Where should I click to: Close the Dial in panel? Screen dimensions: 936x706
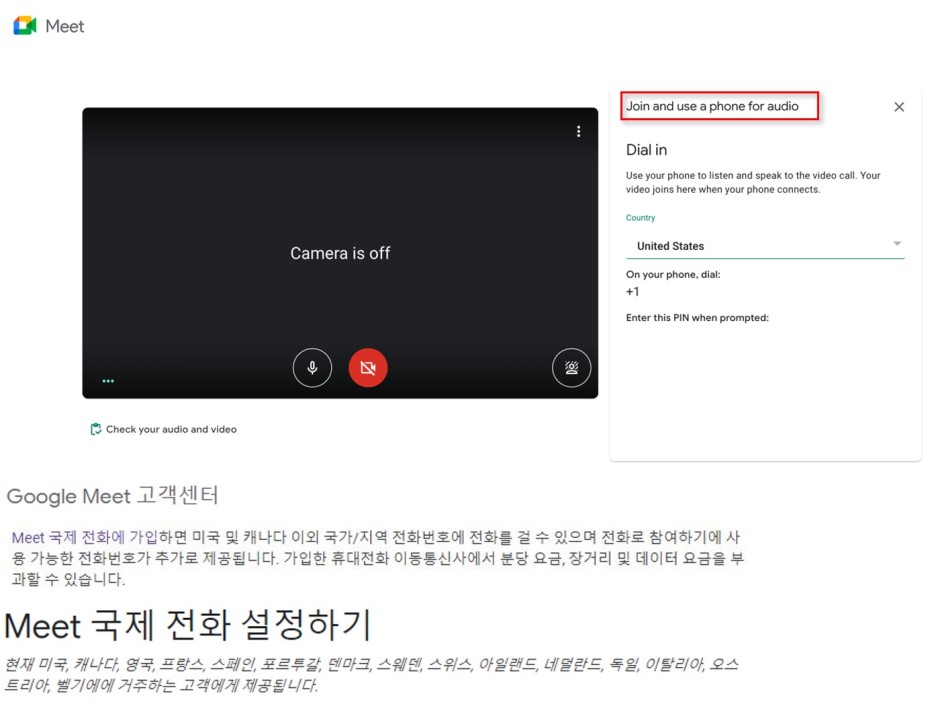899,107
